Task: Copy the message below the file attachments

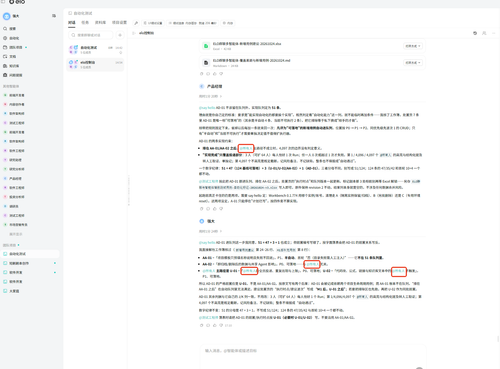Action: 201,74
